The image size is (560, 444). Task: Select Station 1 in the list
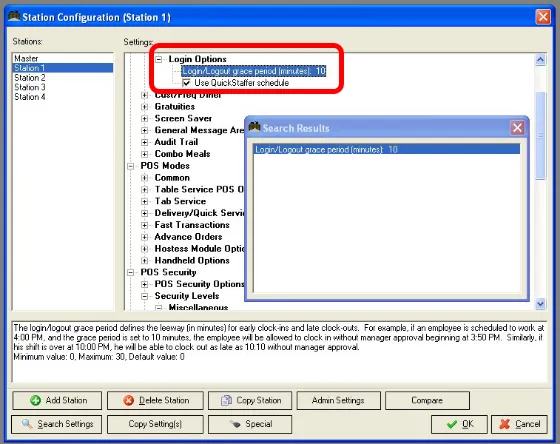(x=62, y=68)
